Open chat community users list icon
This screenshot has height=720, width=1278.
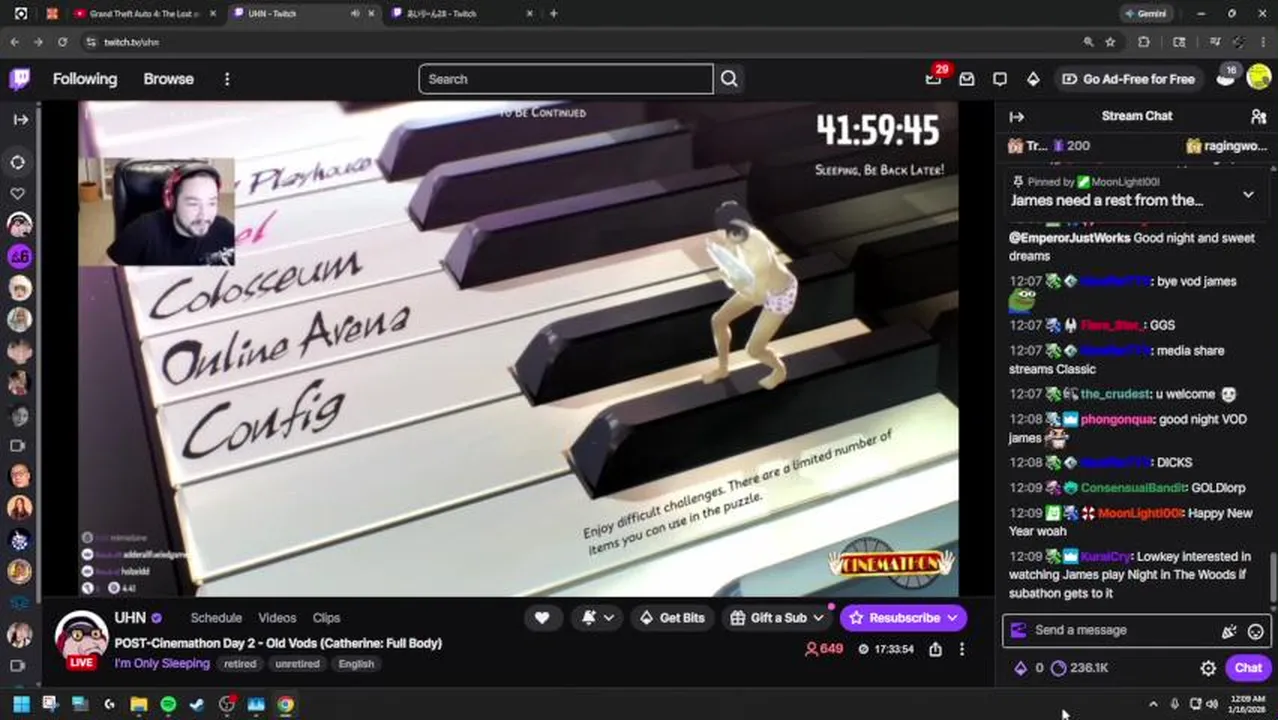point(1258,116)
